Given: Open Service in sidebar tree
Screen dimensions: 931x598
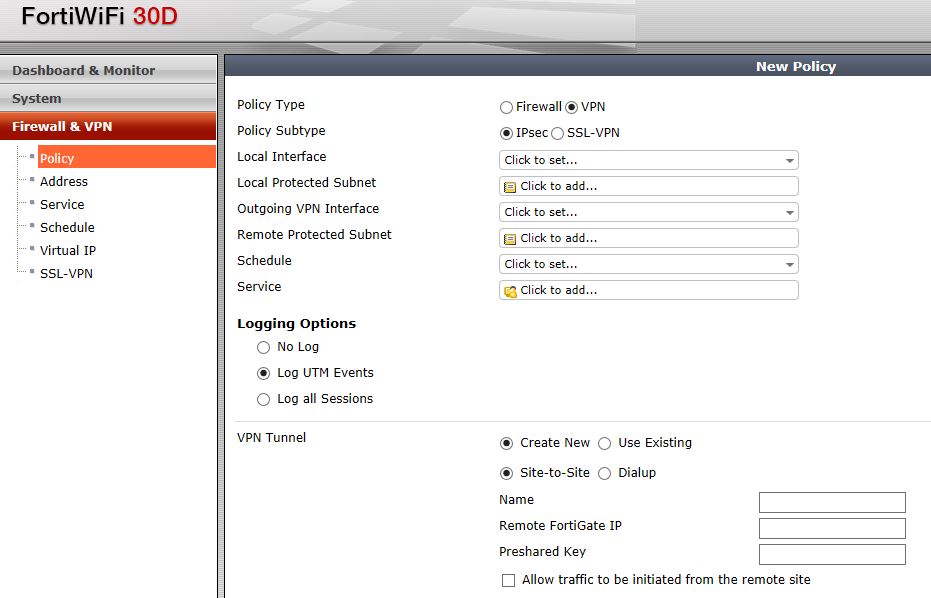Looking at the screenshot, I should click(62, 205).
